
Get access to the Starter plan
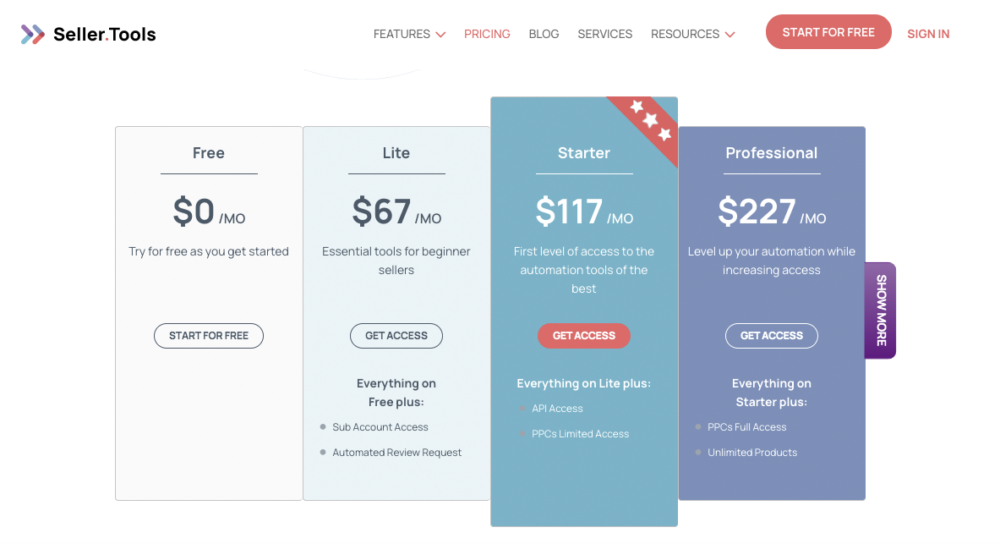point(584,335)
